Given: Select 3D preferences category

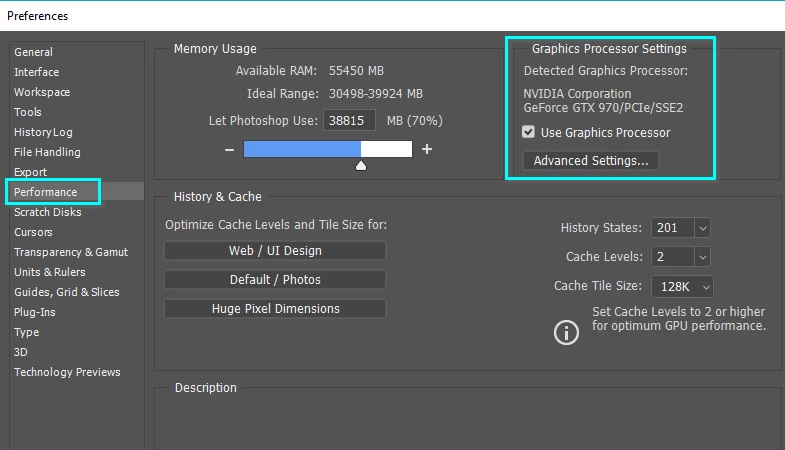Looking at the screenshot, I should pyautogui.click(x=21, y=352).
